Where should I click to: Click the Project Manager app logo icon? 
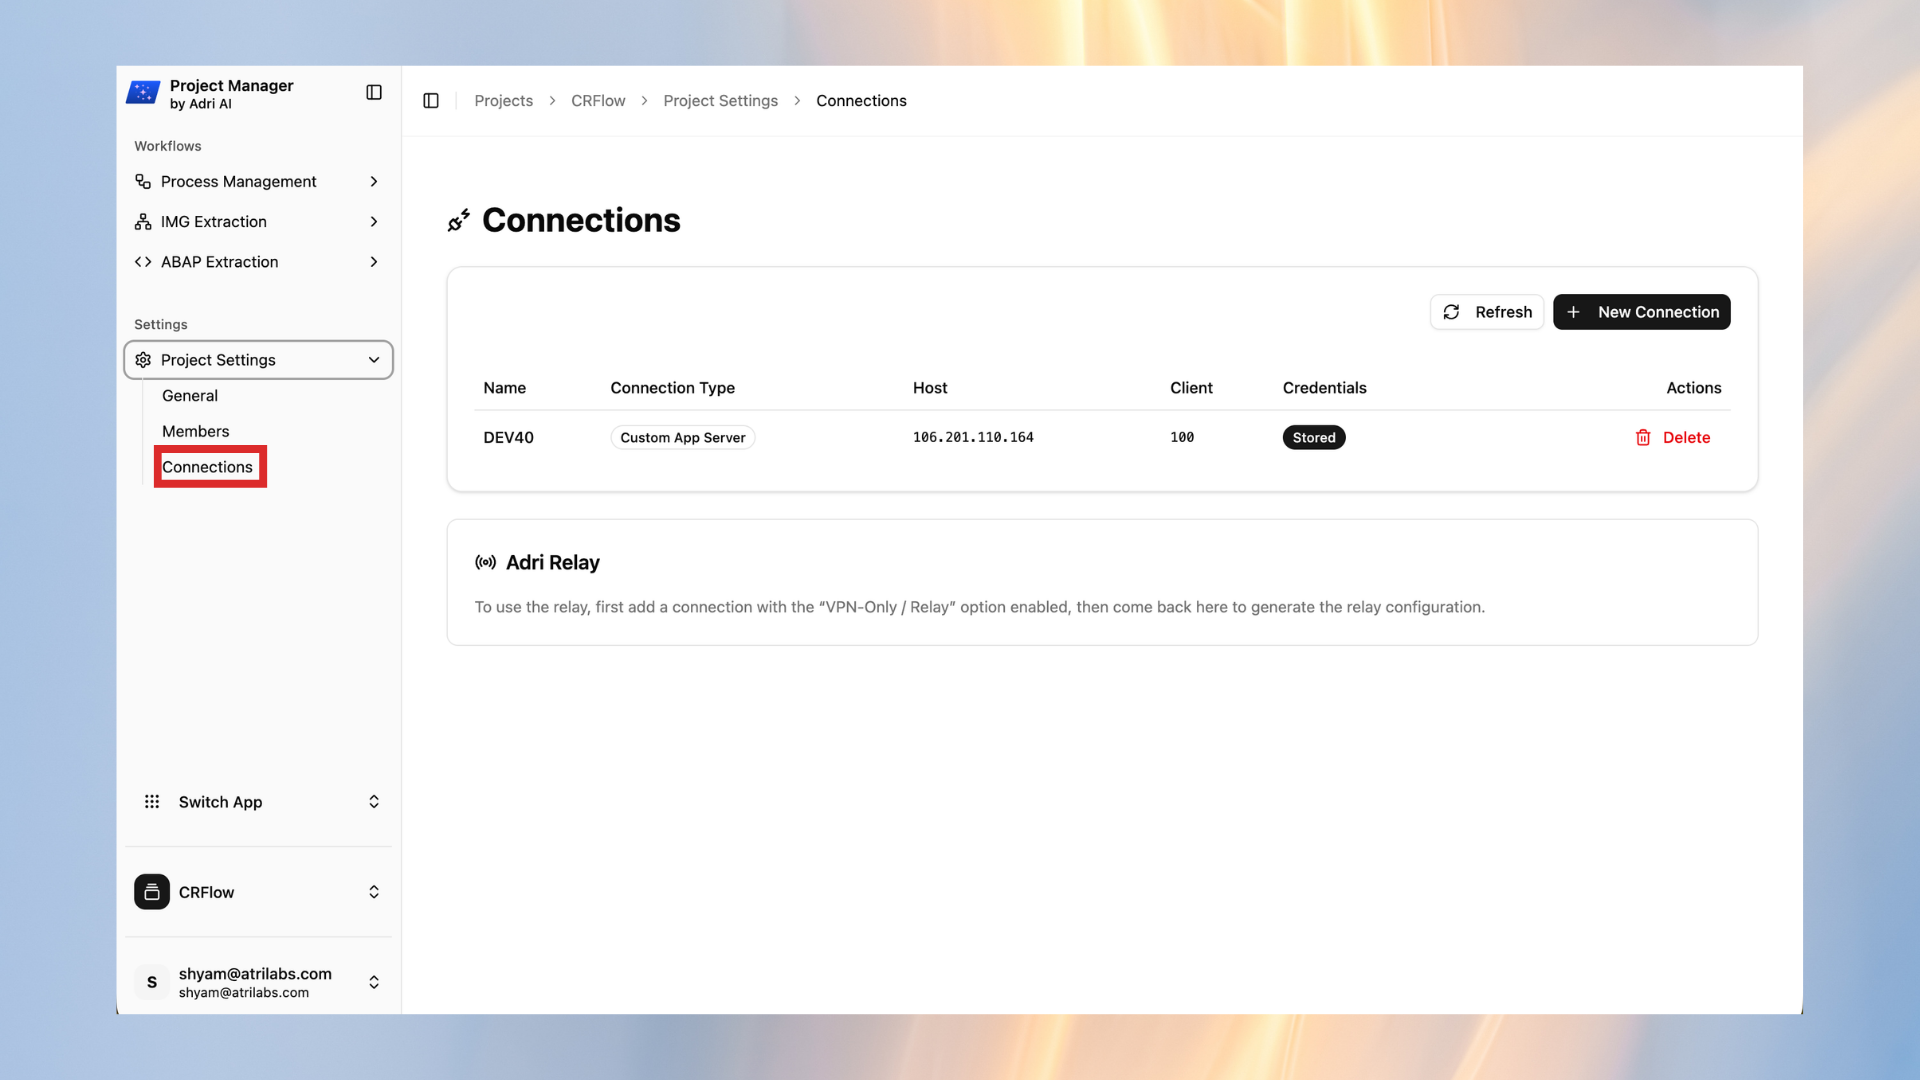pos(143,93)
